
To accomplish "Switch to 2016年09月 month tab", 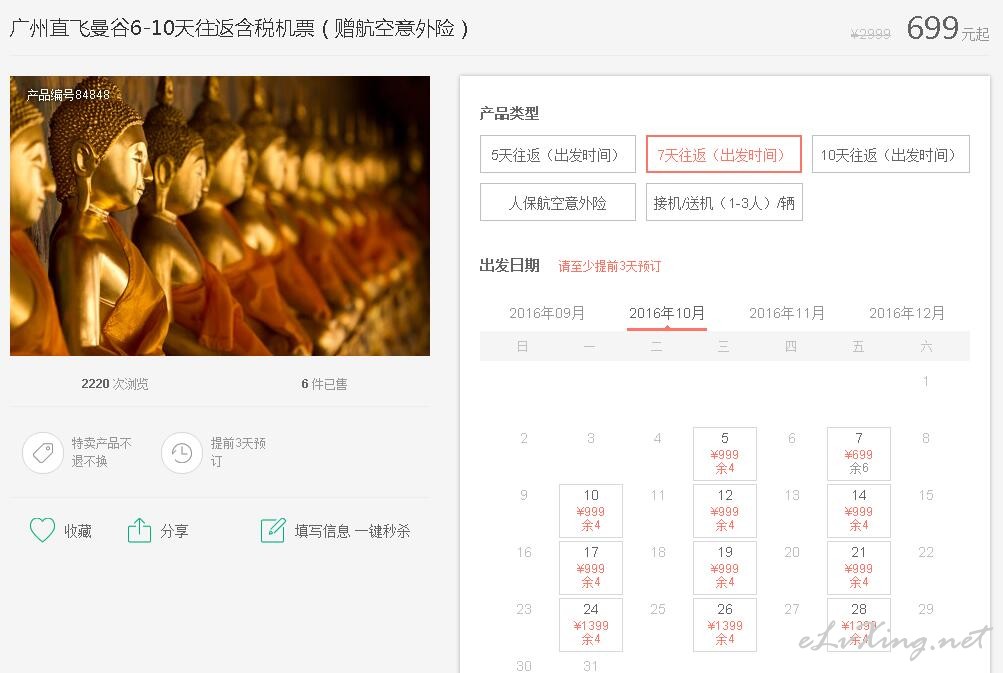I will 547,313.
